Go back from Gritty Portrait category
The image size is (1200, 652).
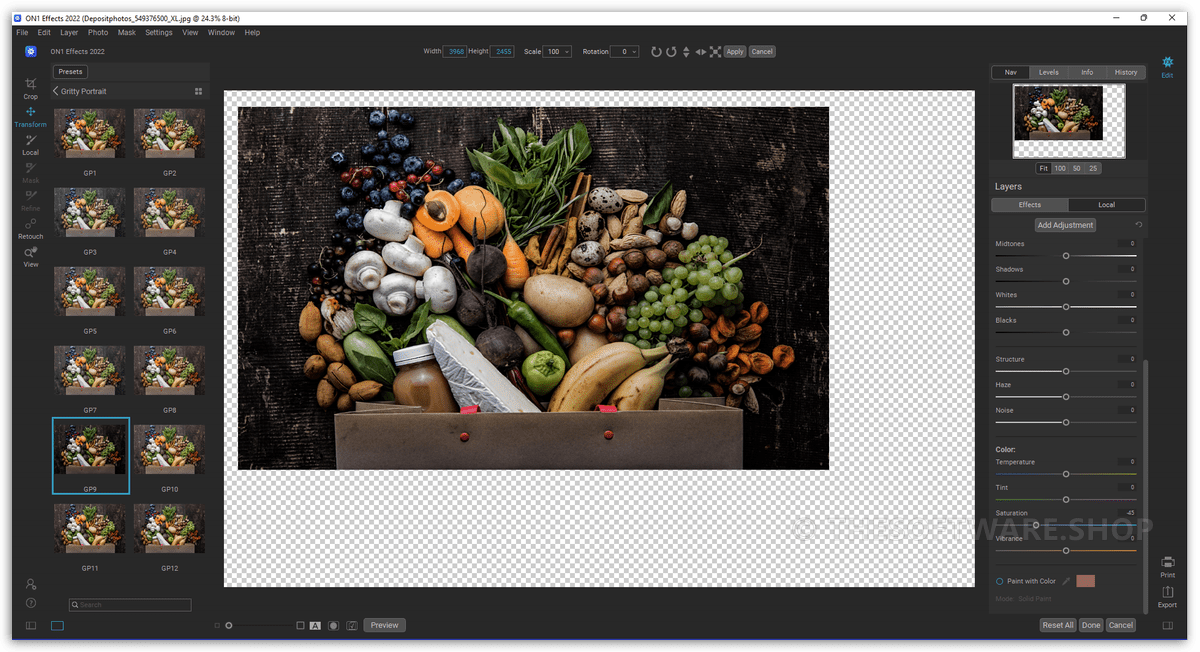pos(56,91)
